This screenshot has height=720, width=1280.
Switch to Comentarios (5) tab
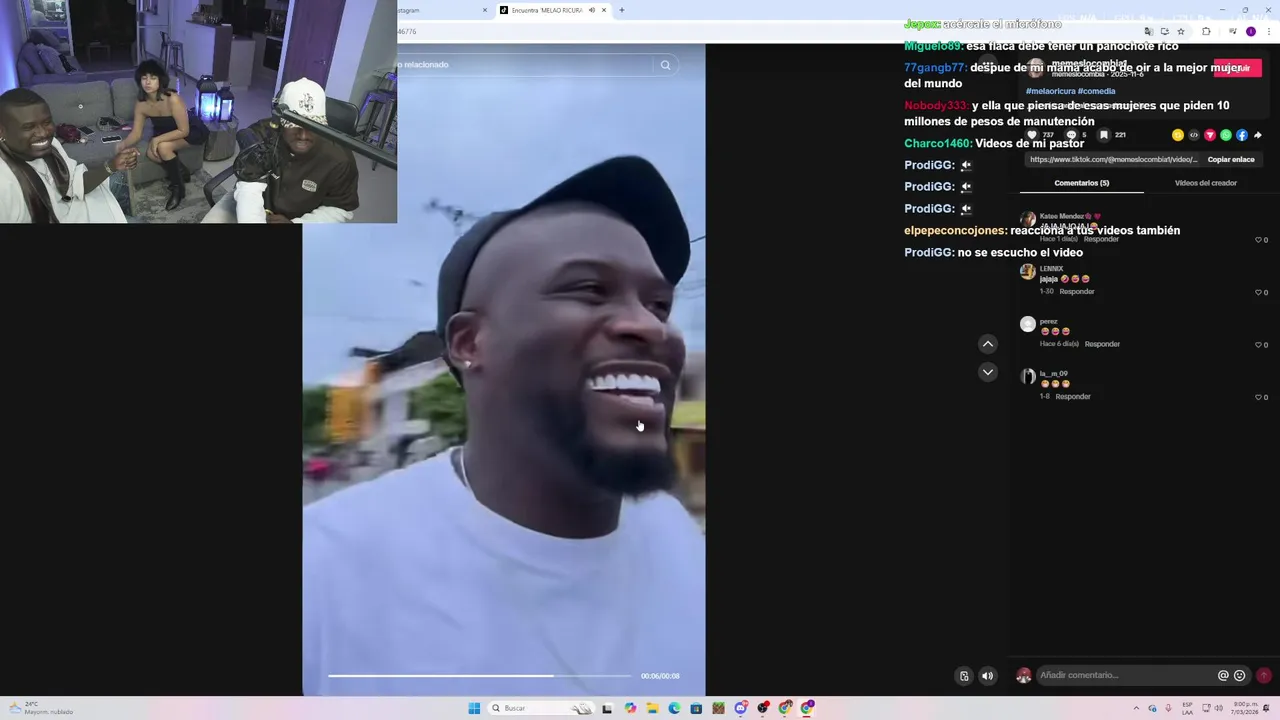pyautogui.click(x=1082, y=183)
